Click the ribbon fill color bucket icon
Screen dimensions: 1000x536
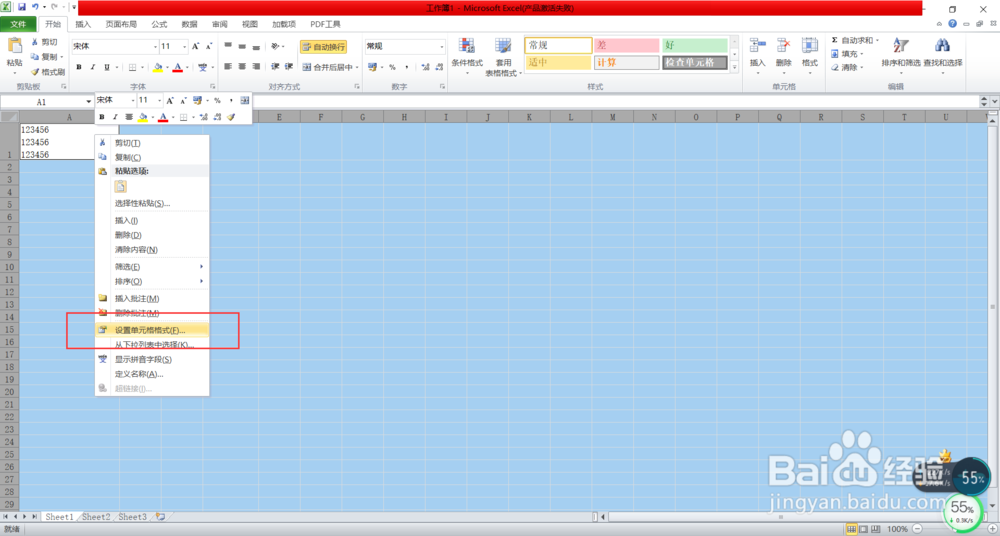point(158,67)
